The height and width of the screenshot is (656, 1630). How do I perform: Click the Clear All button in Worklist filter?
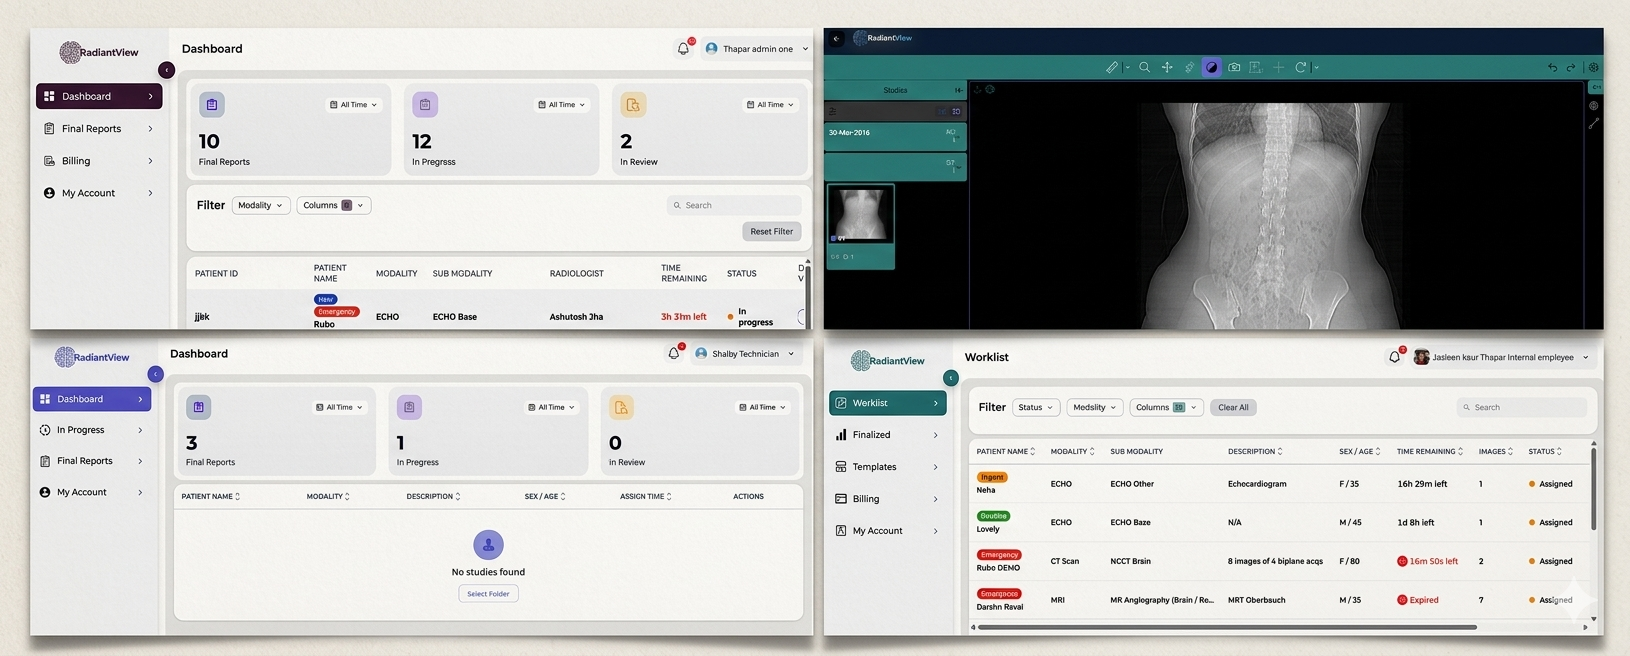click(x=1233, y=407)
